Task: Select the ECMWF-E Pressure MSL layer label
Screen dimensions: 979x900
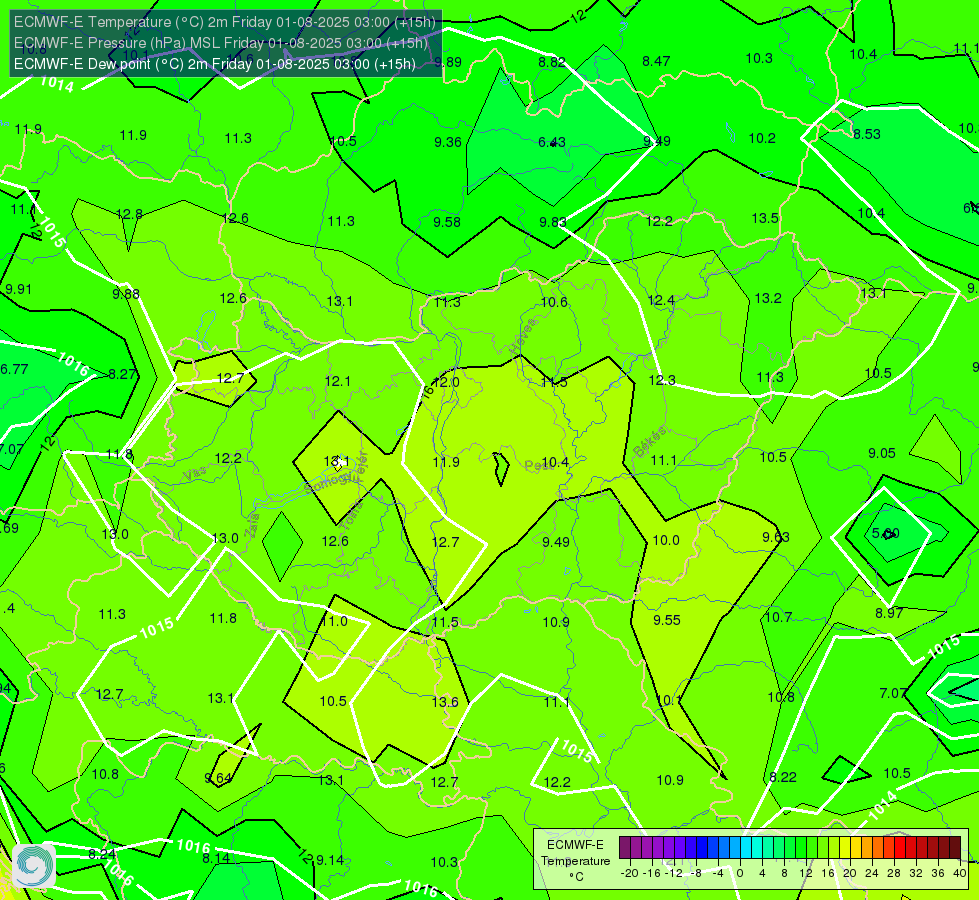Action: click(221, 43)
